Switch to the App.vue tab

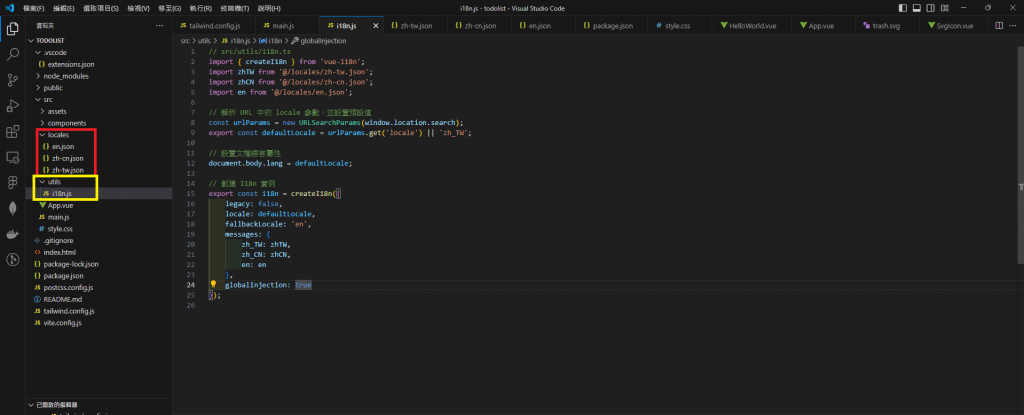coord(824,26)
